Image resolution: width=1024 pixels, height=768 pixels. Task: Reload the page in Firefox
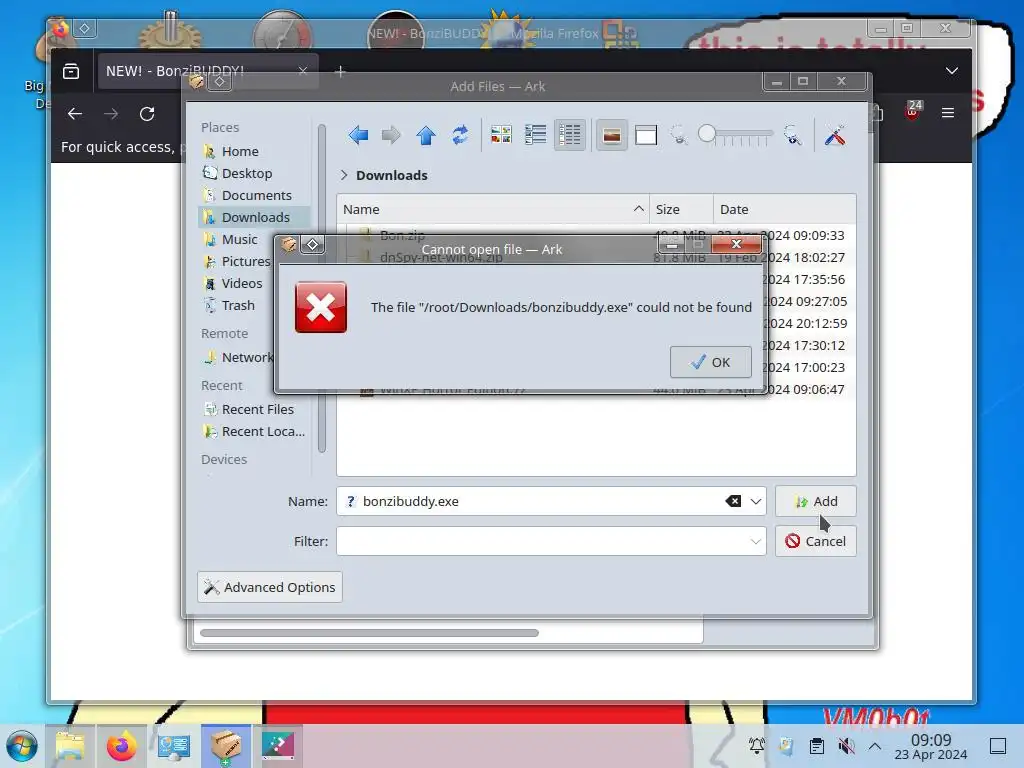click(147, 114)
